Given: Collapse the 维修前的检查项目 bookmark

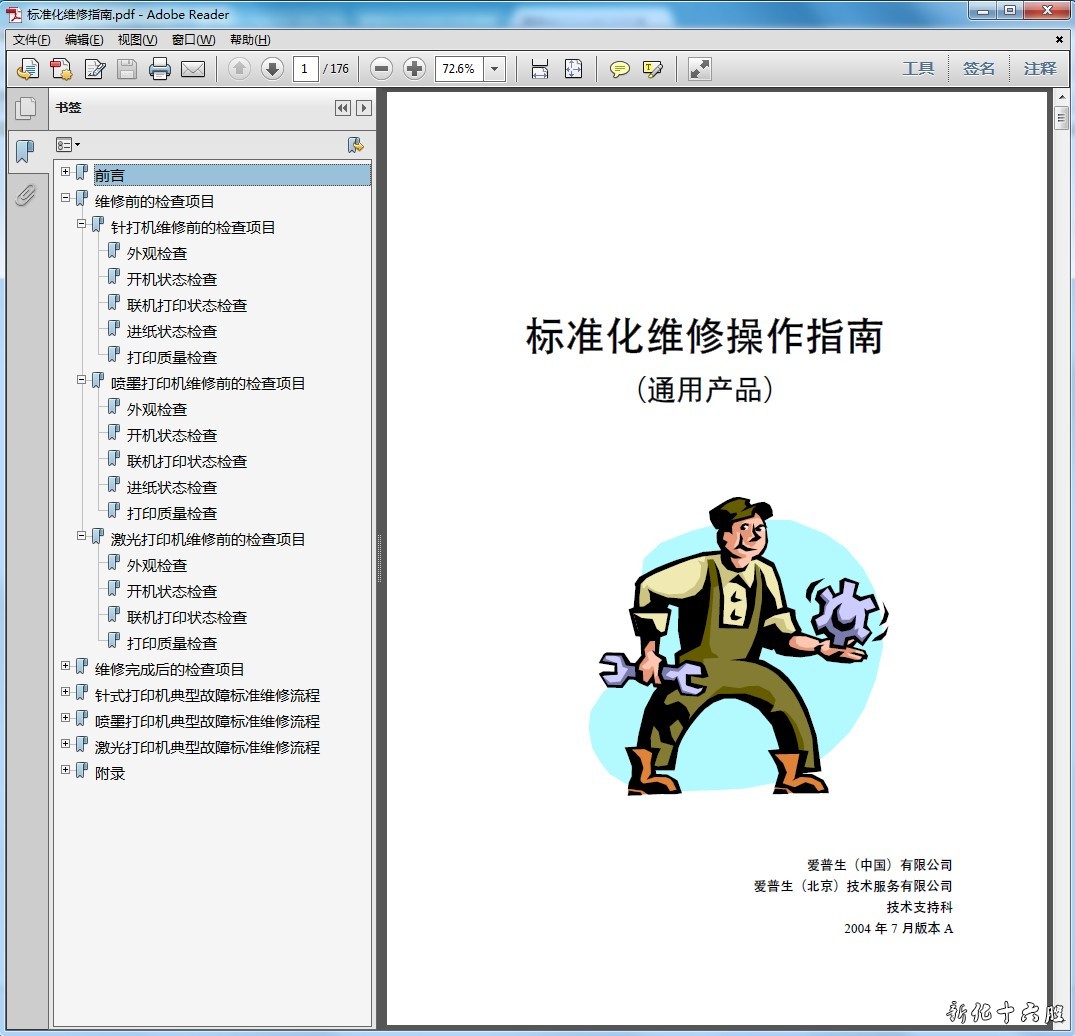Looking at the screenshot, I should click(x=66, y=198).
